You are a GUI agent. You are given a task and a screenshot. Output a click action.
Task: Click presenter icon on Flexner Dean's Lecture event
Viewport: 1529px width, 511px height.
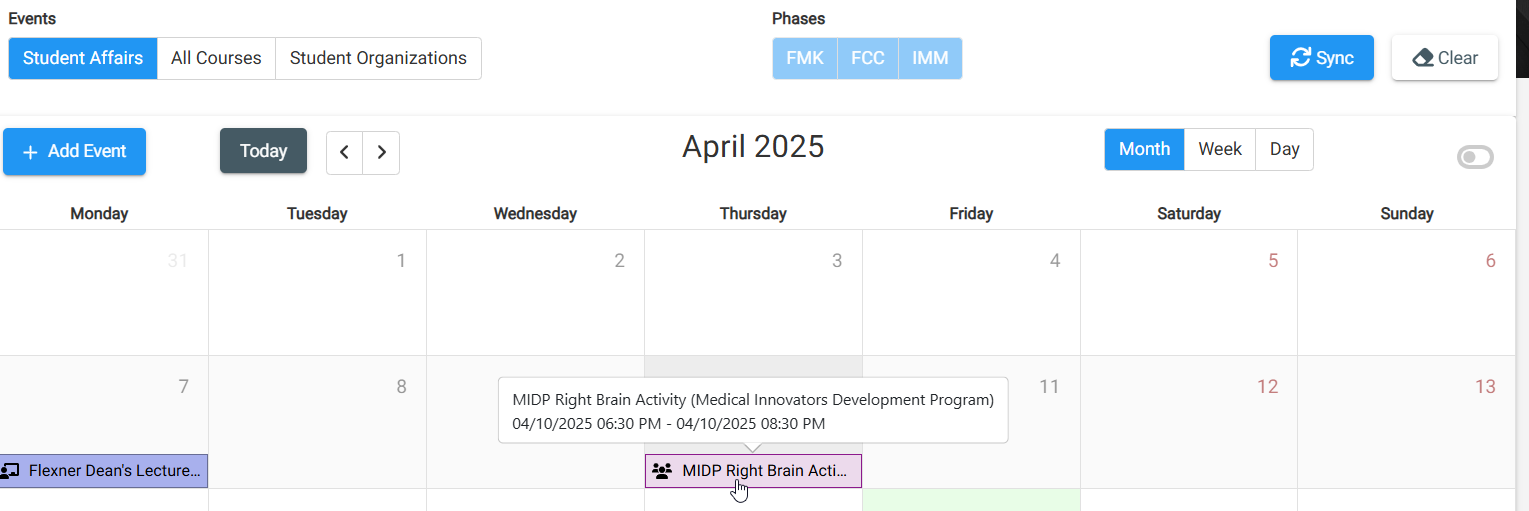click(11, 471)
